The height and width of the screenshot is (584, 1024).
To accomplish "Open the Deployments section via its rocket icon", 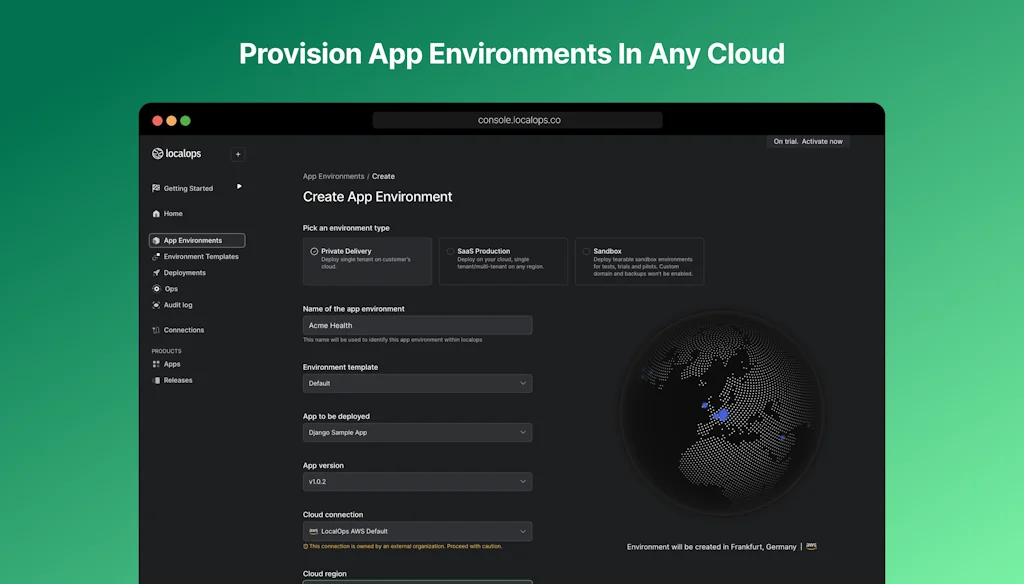I will coord(158,272).
